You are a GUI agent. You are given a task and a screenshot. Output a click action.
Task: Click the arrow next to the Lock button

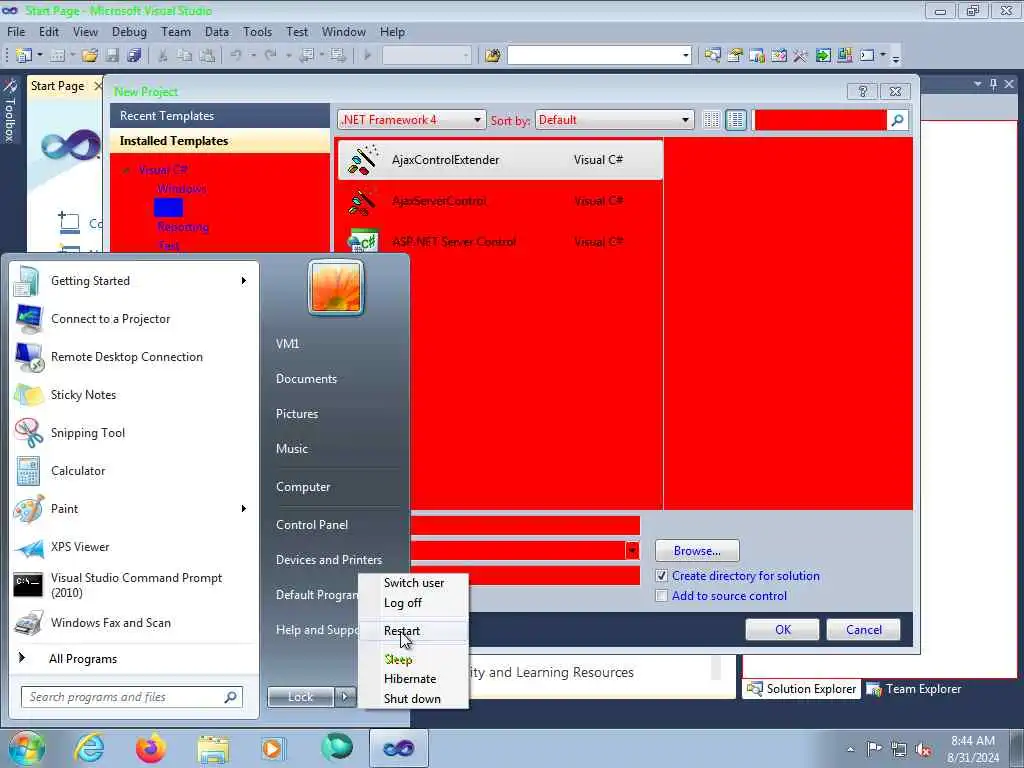pos(345,697)
